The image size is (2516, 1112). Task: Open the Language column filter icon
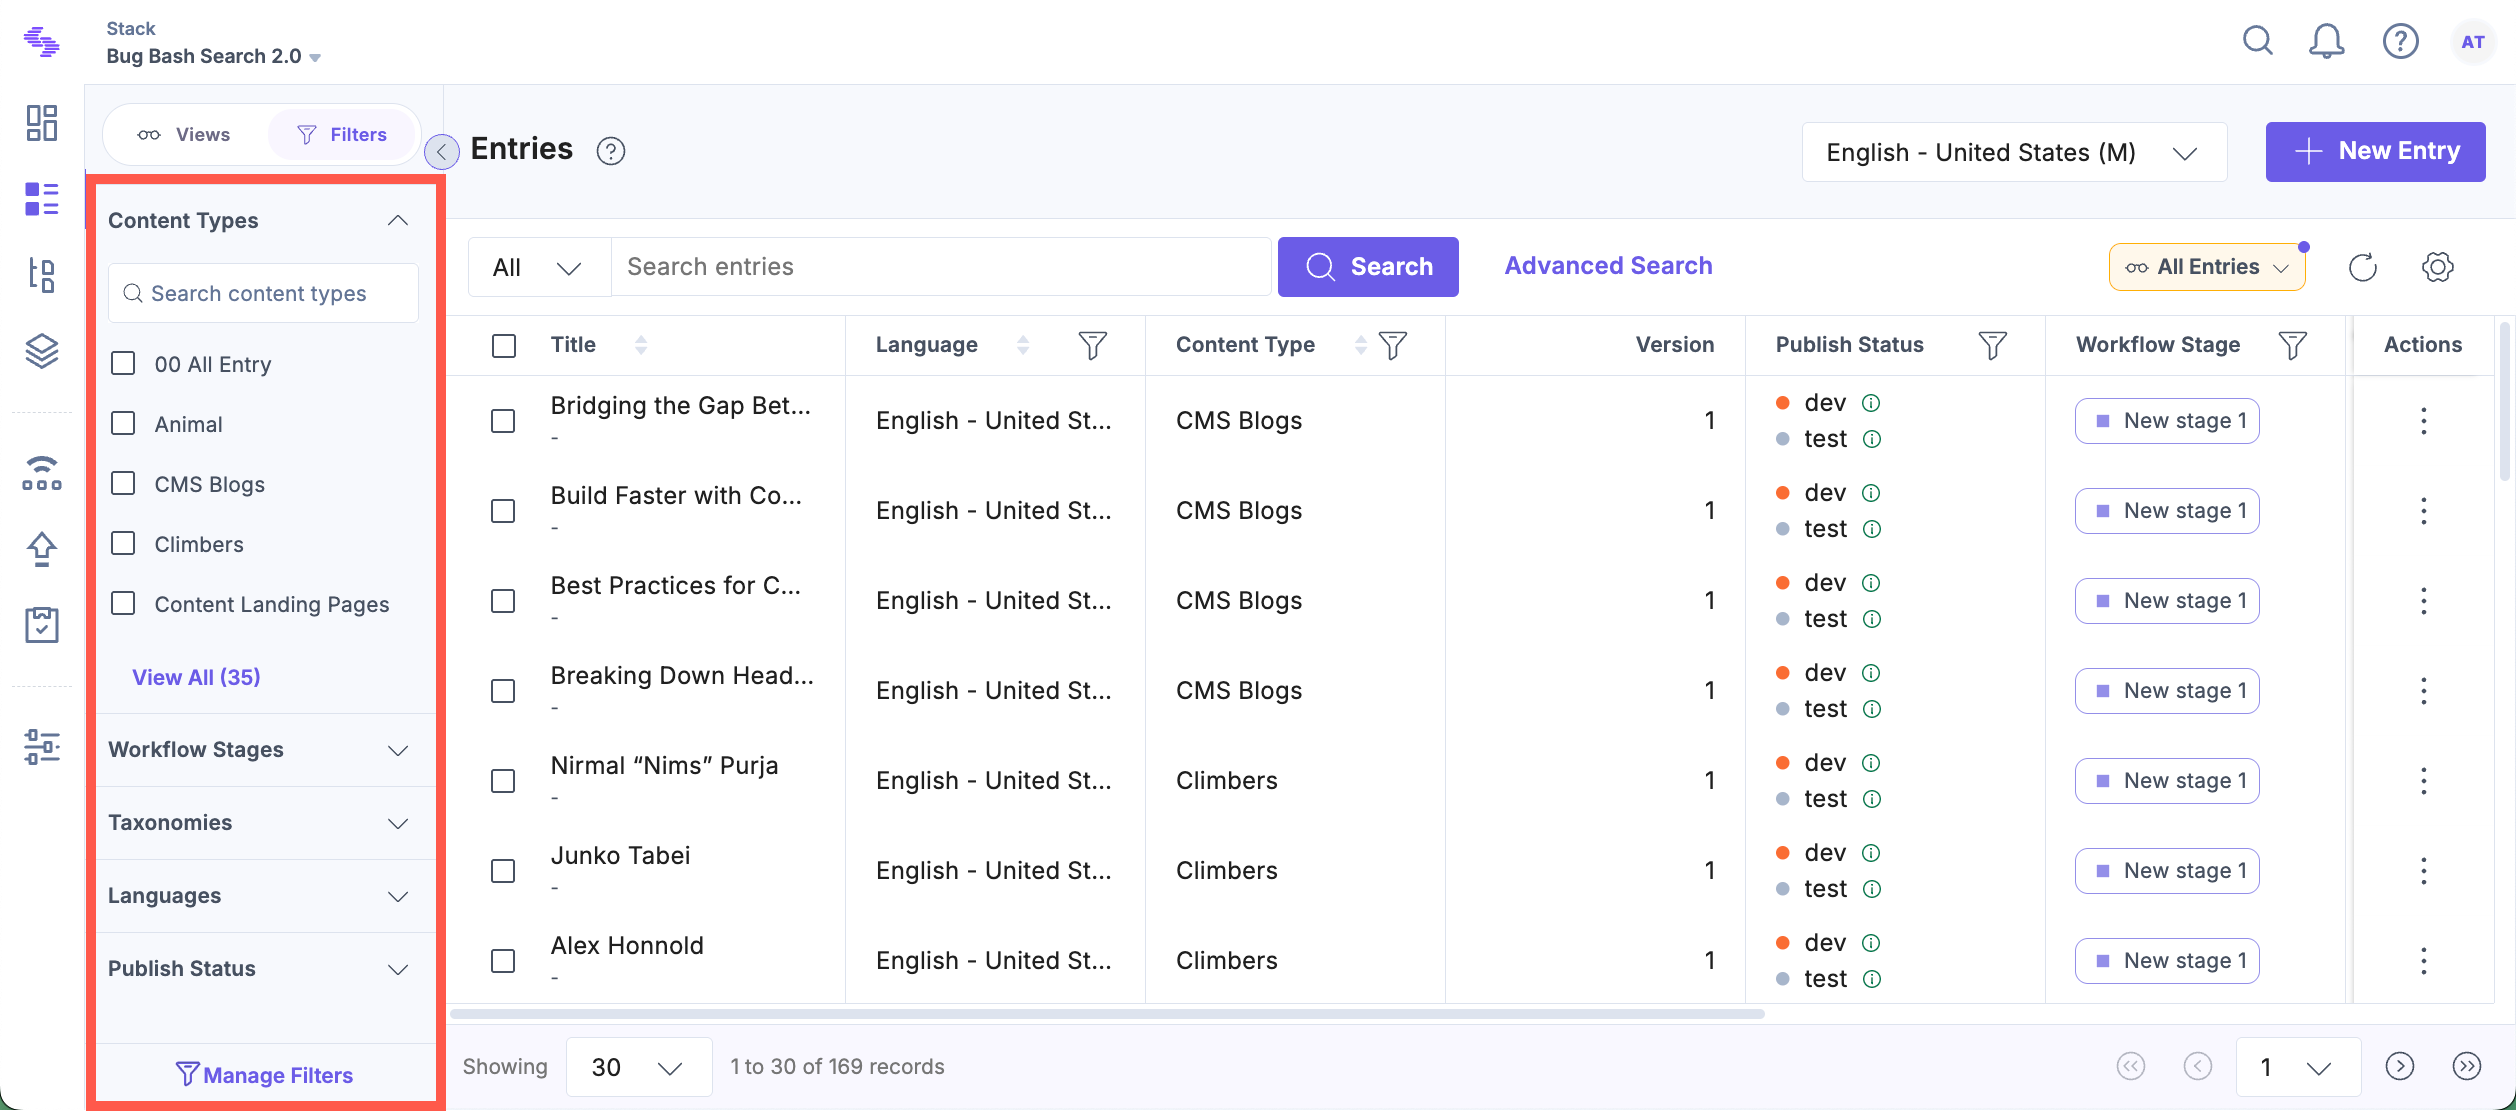[x=1093, y=345]
